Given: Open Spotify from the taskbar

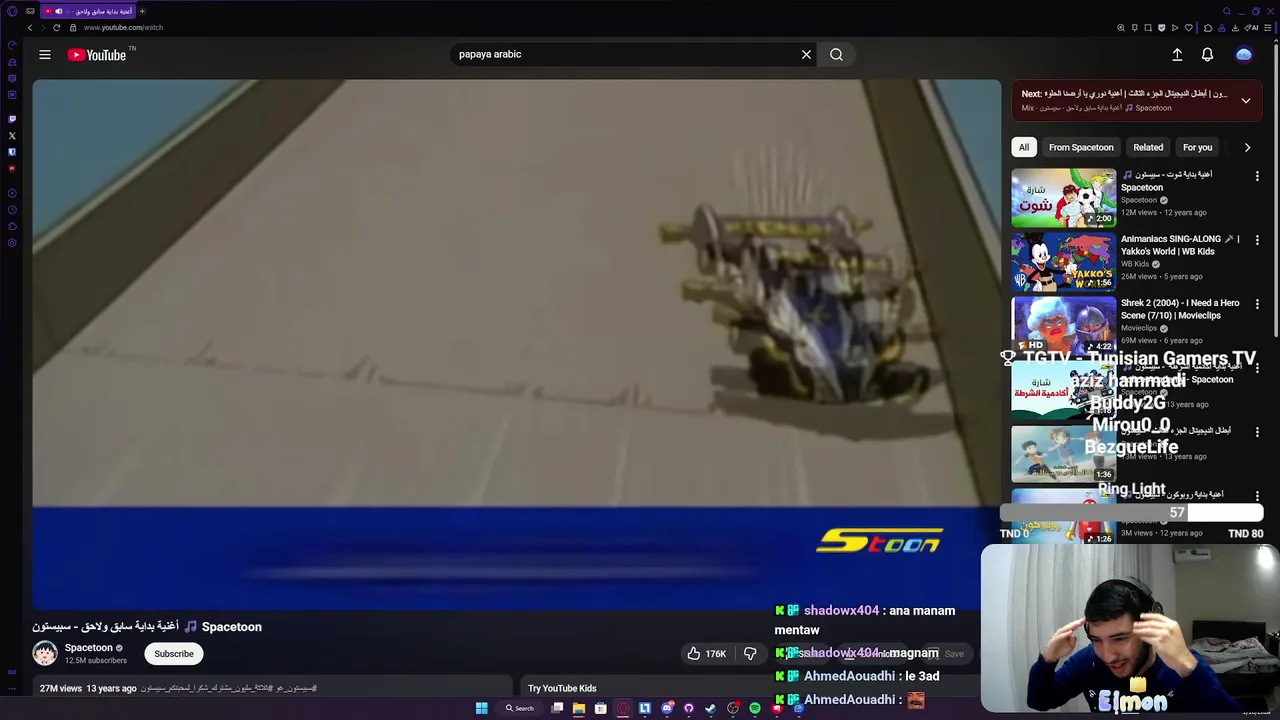Looking at the screenshot, I should (755, 708).
